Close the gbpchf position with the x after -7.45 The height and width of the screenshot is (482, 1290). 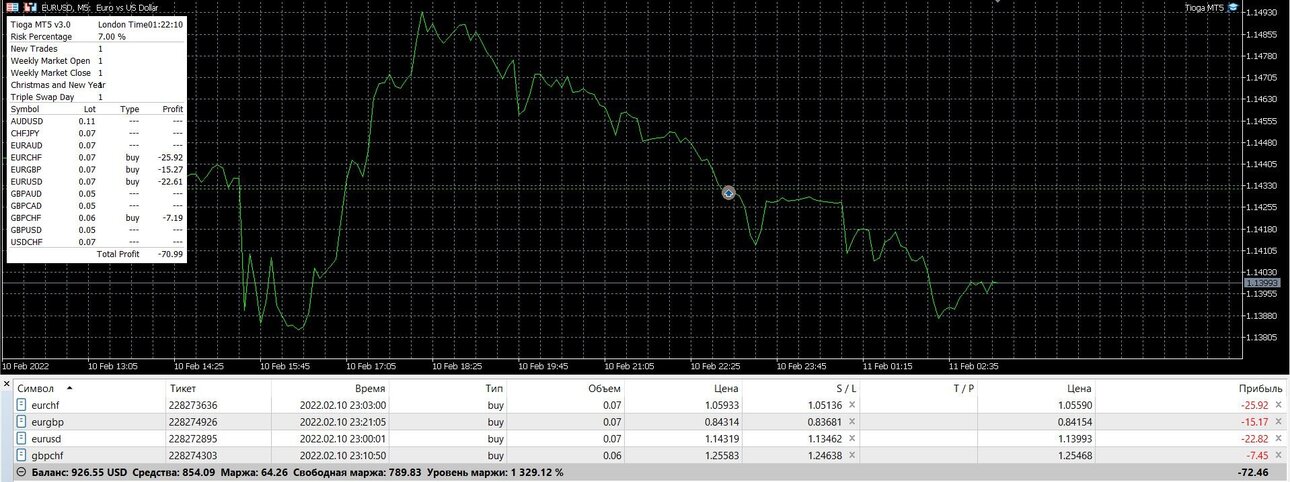click(x=1279, y=455)
